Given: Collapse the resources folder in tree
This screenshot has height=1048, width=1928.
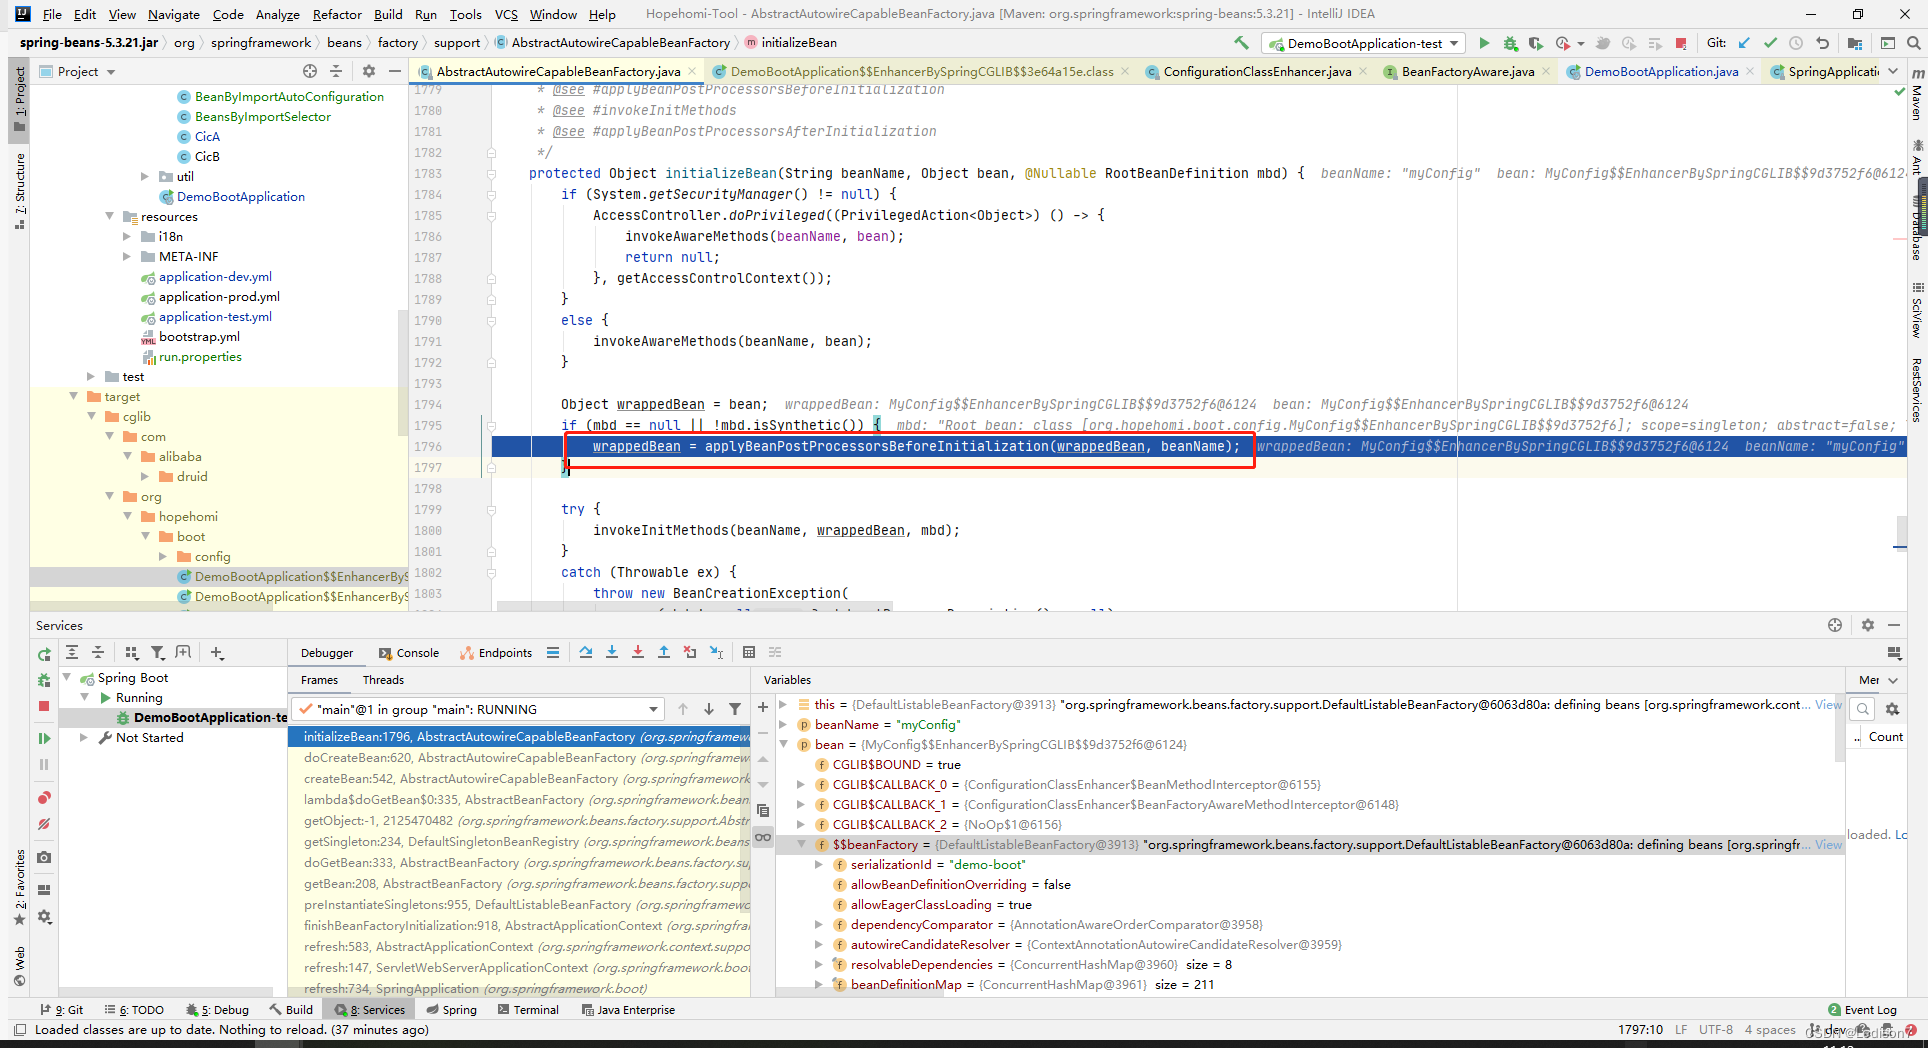Looking at the screenshot, I should [x=109, y=216].
